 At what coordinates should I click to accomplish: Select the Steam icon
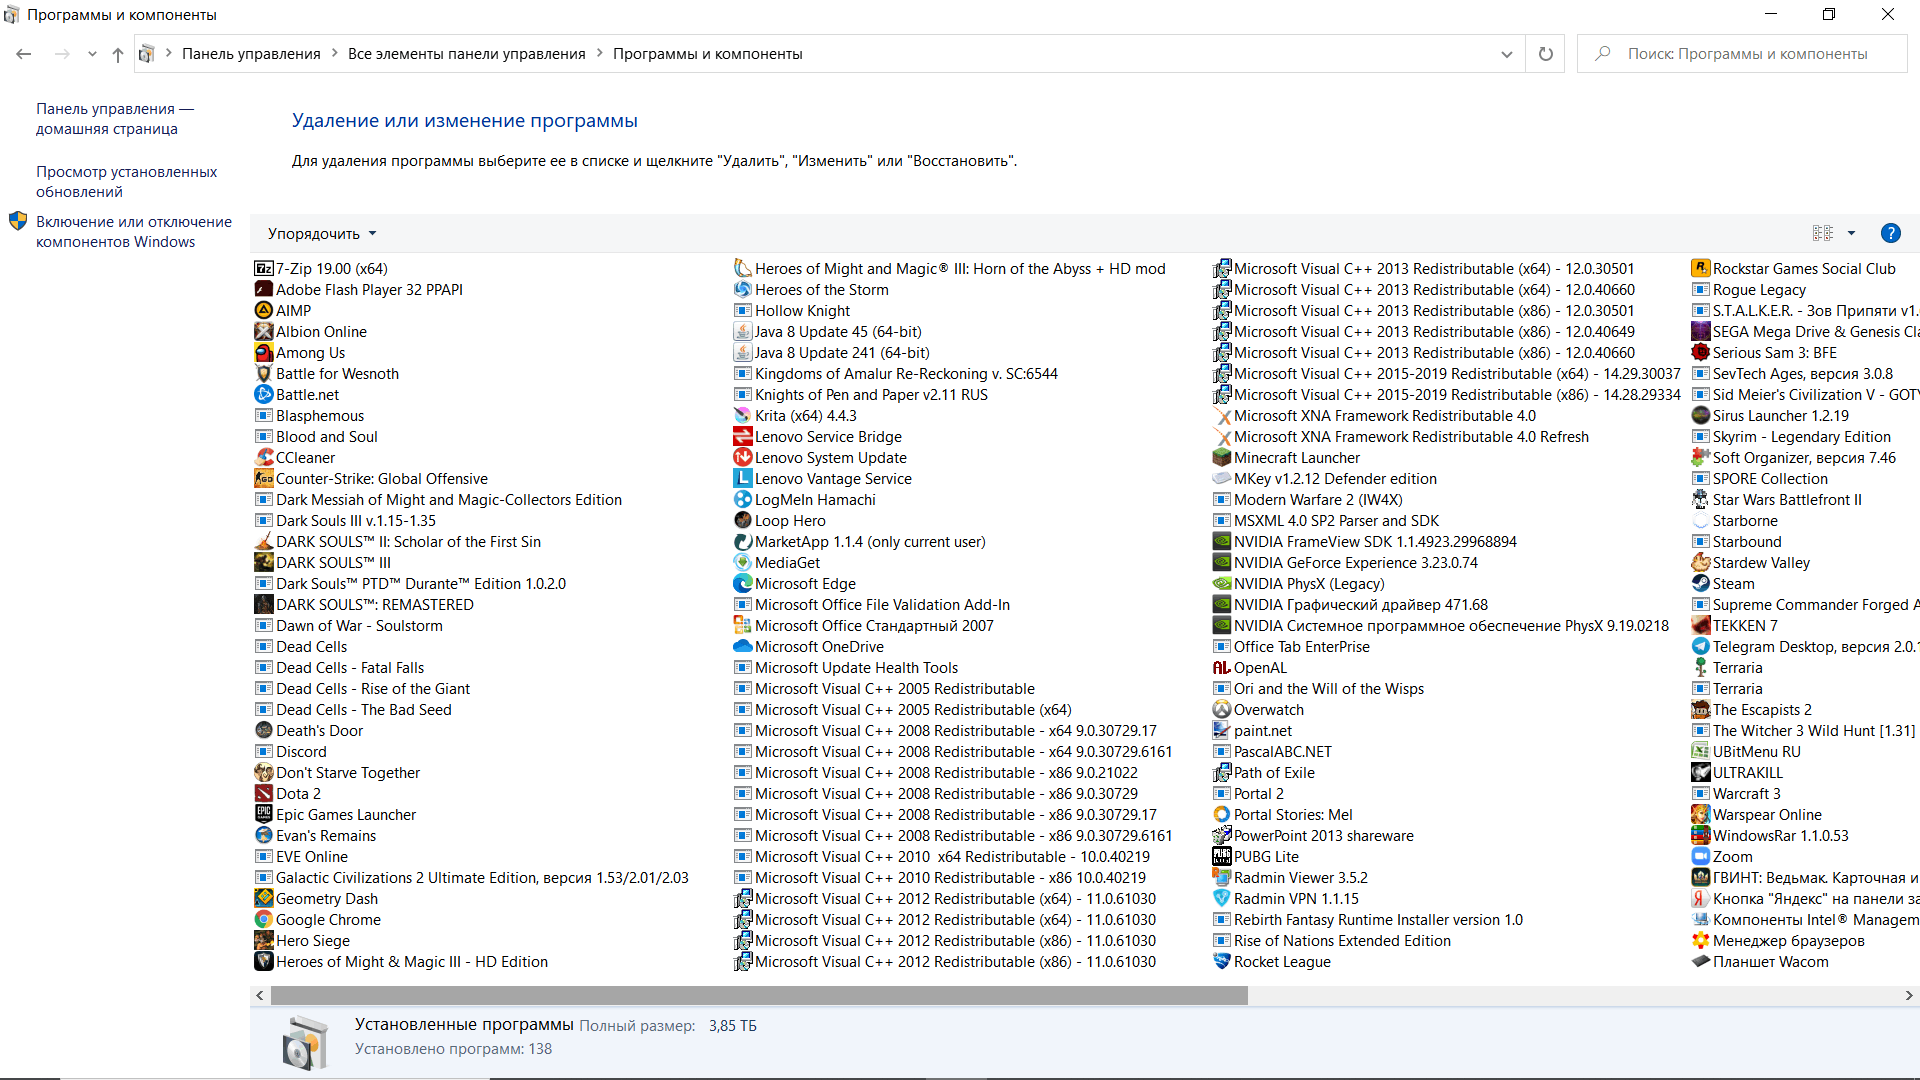[1701, 583]
